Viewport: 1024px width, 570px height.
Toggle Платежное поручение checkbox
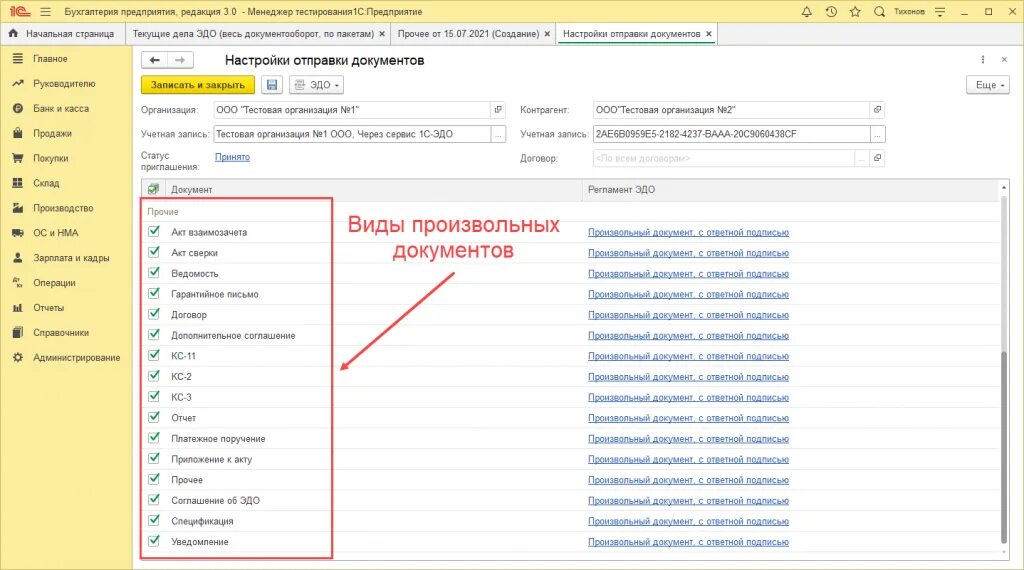point(154,438)
